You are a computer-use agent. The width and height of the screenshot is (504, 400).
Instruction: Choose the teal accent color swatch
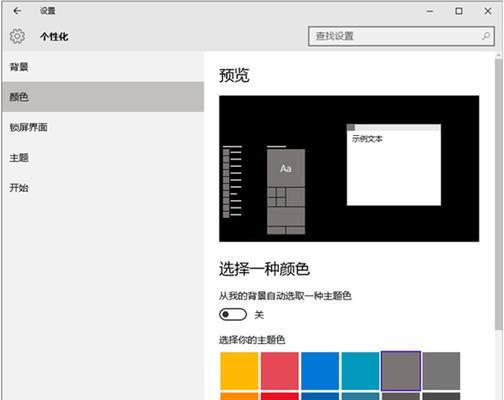[x=360, y=371]
